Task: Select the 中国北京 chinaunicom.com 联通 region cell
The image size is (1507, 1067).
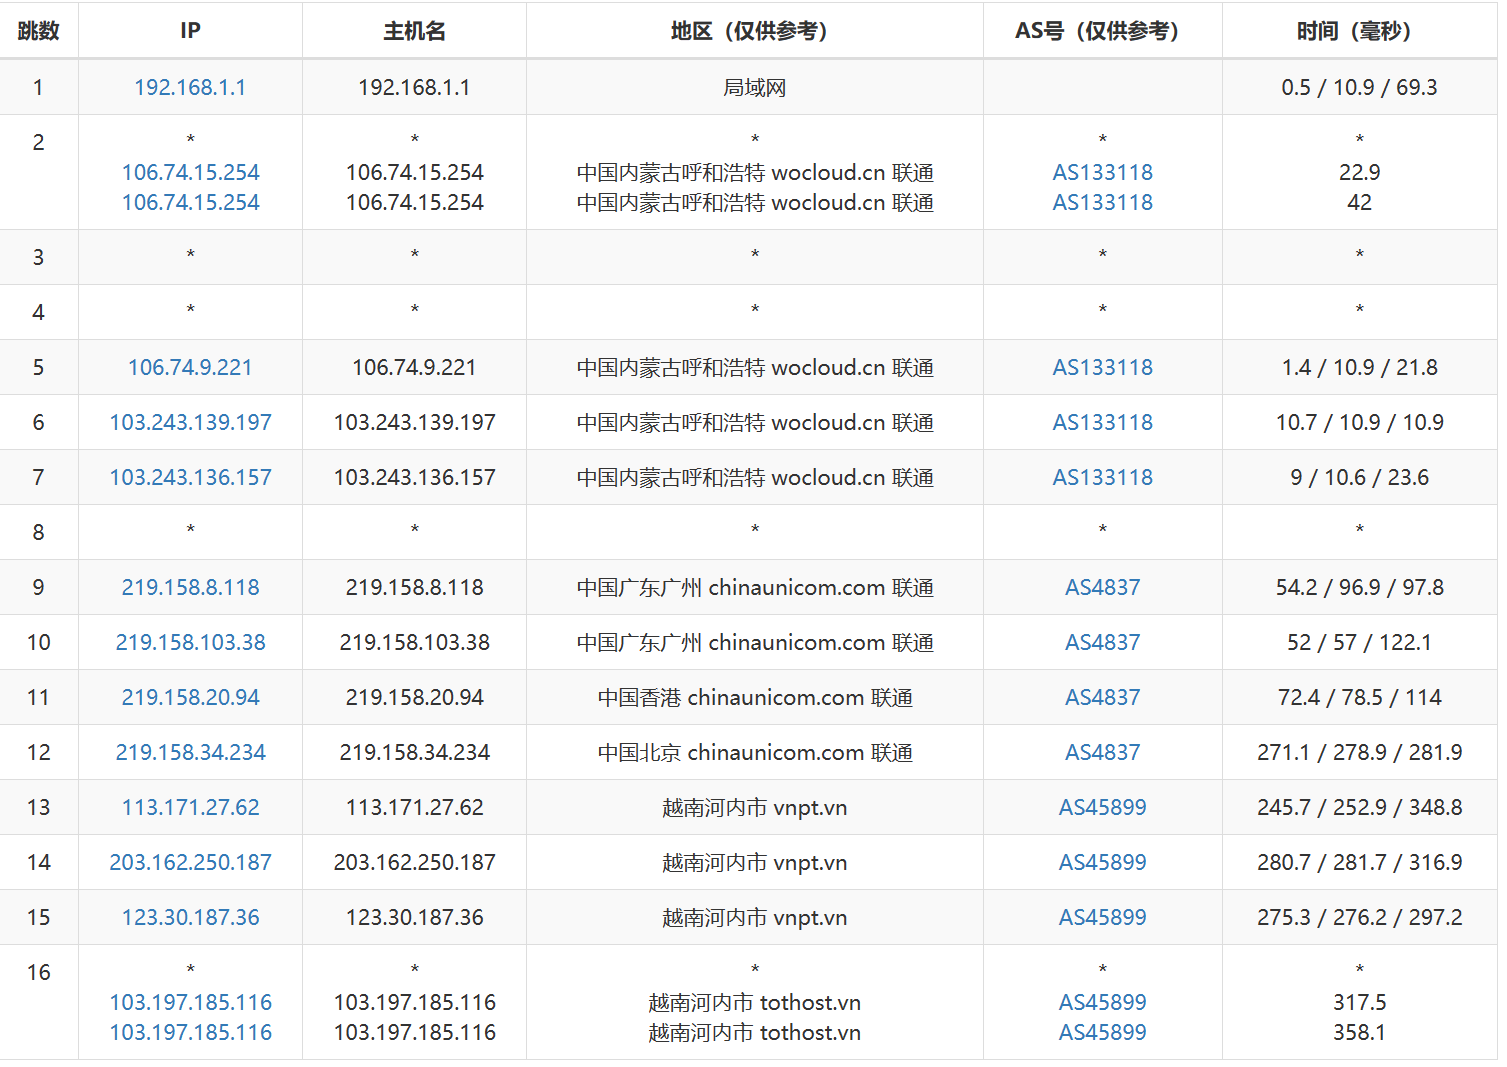Action: tap(754, 753)
